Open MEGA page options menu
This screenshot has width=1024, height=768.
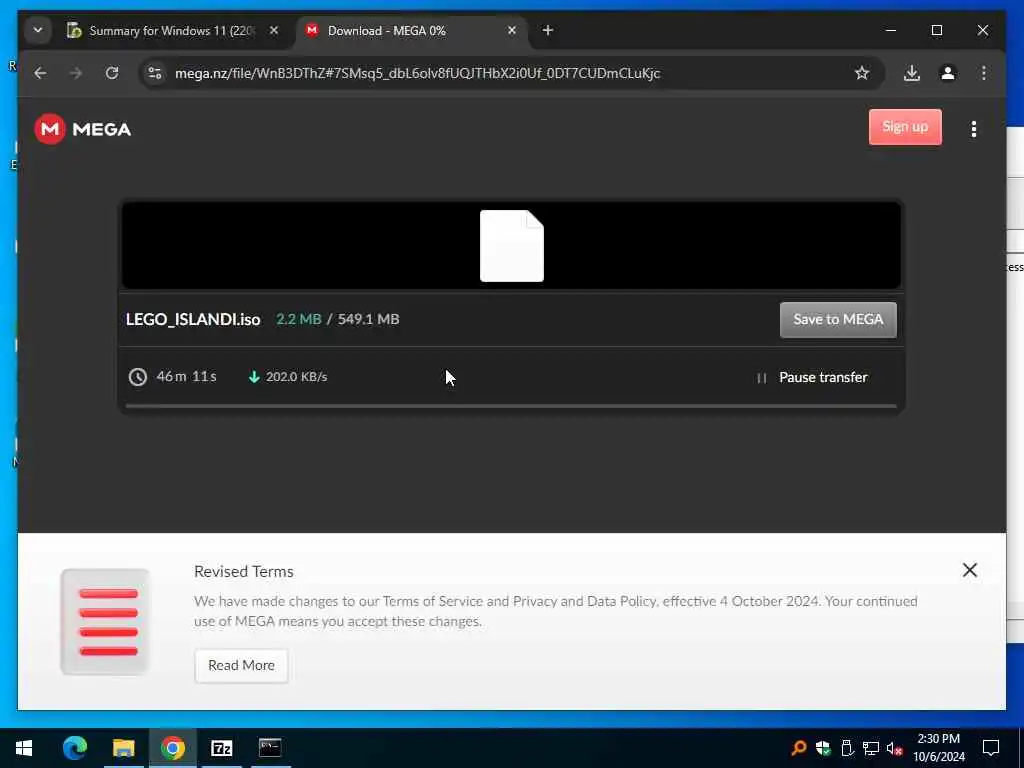tap(974, 129)
